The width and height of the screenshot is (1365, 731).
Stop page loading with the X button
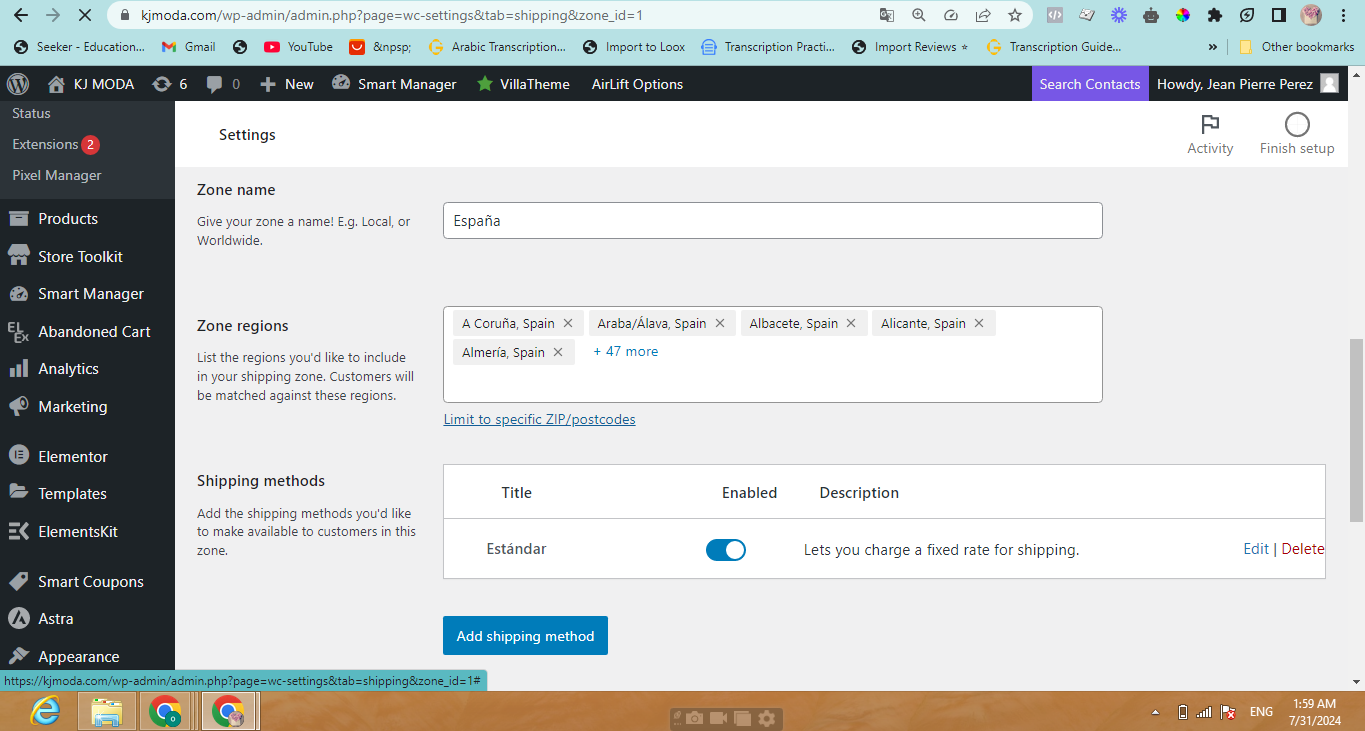coord(85,15)
